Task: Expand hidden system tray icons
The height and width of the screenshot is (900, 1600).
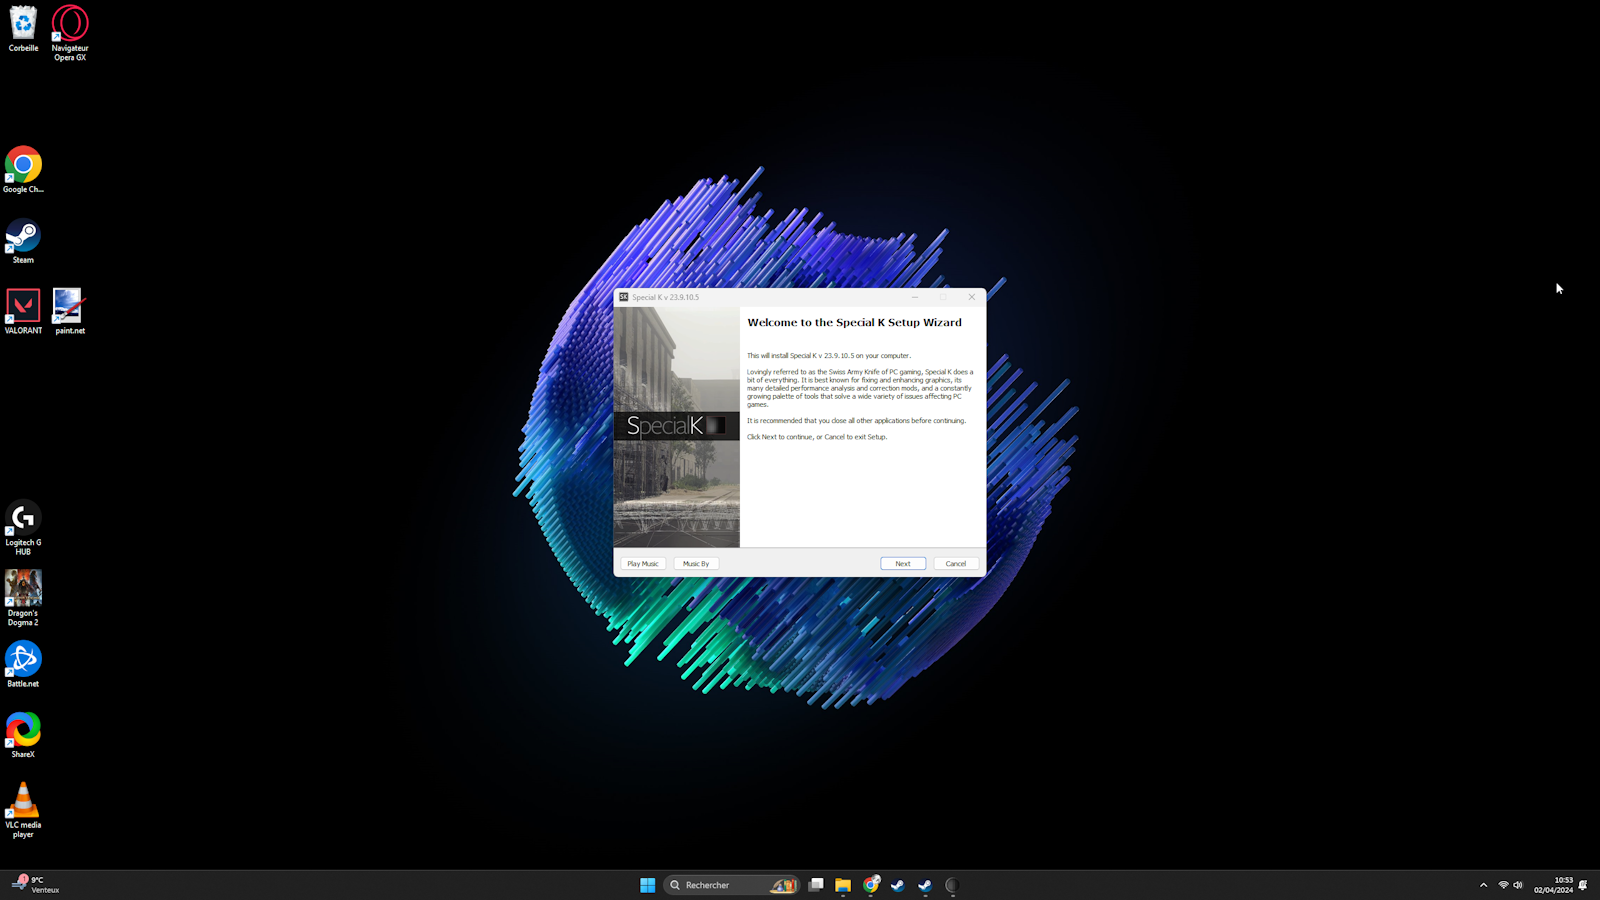Action: coord(1483,885)
